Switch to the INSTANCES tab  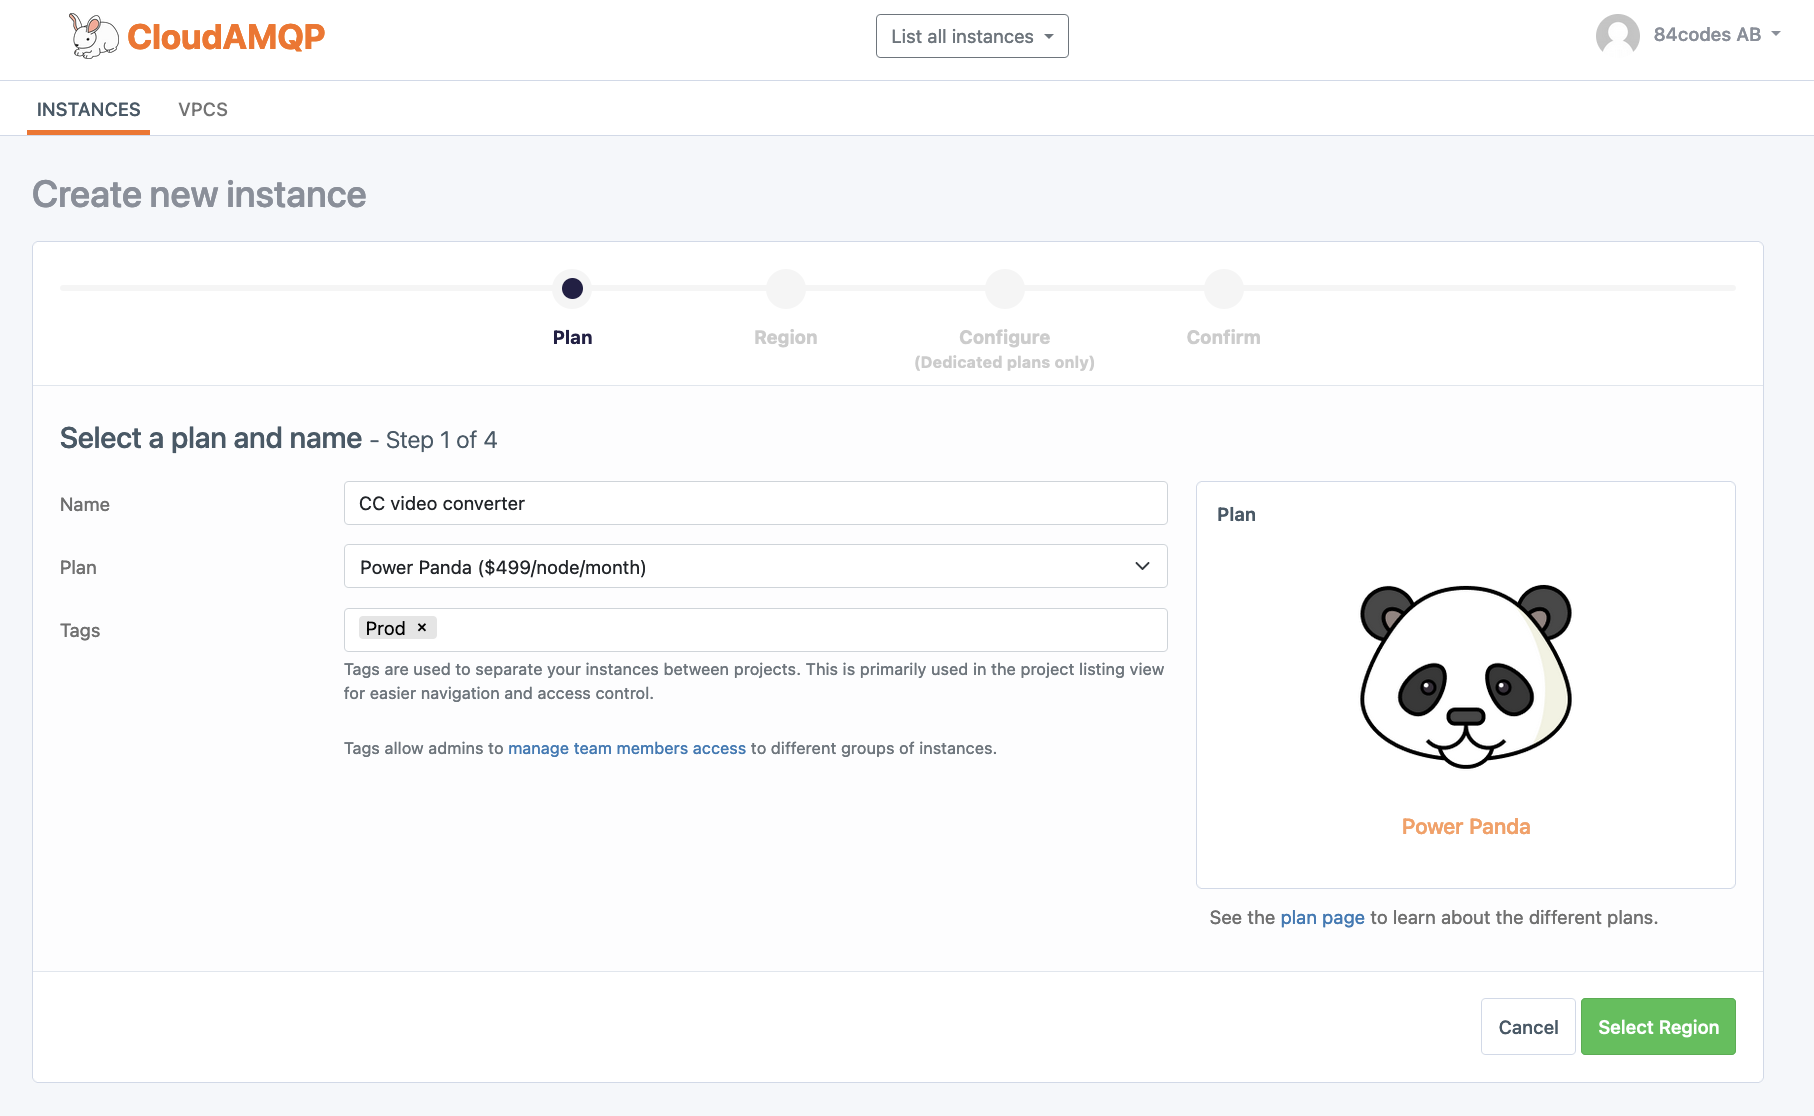[89, 109]
